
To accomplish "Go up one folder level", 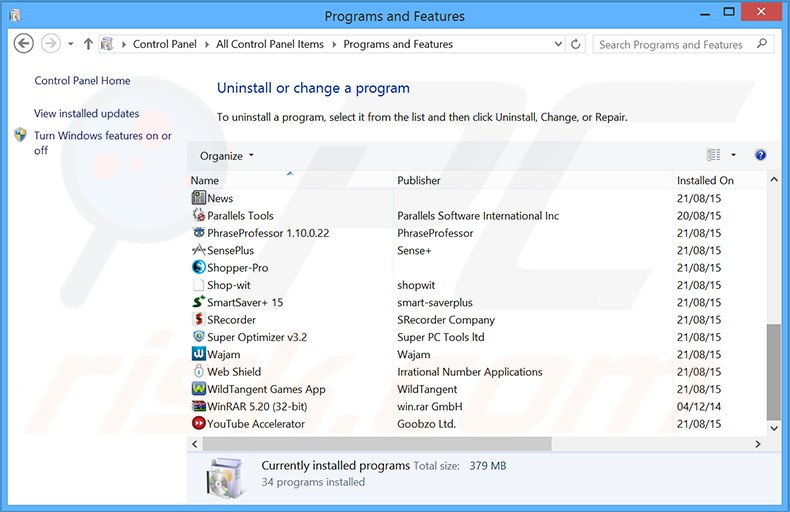I will click(x=88, y=44).
